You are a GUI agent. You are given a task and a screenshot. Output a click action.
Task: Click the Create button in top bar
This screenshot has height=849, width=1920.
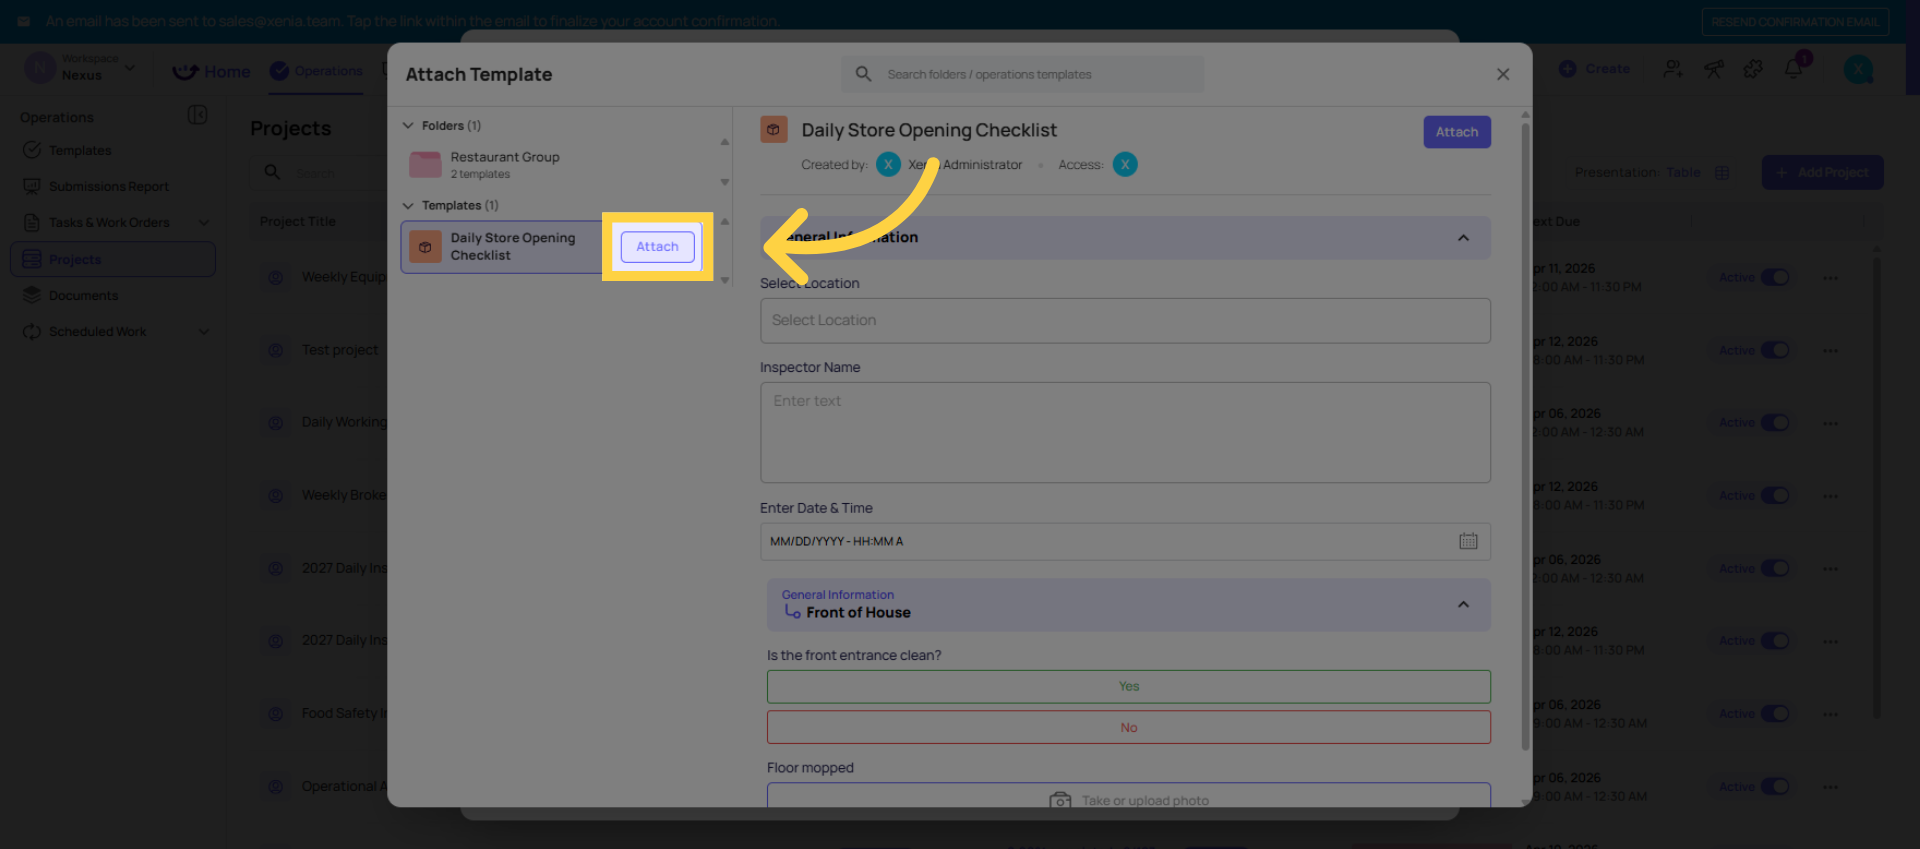pos(1594,69)
